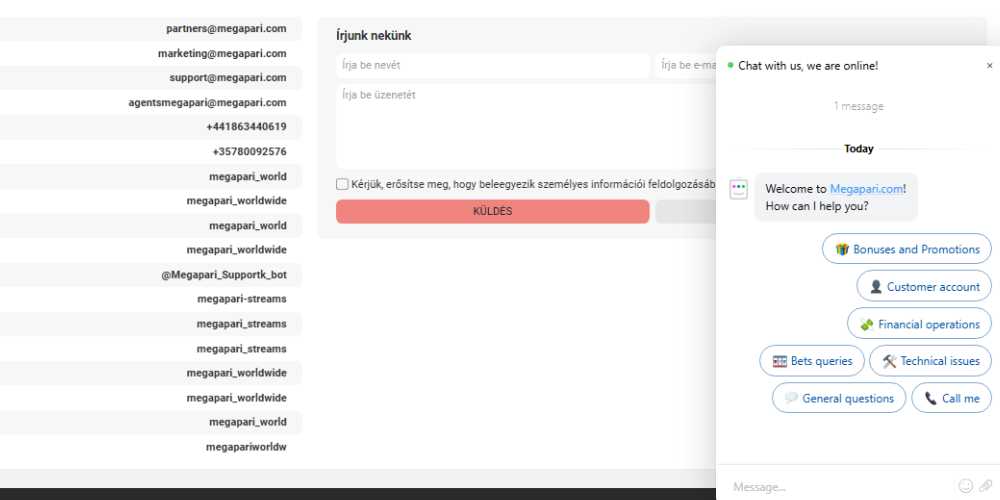
Task: Pick the Financial operations chat option
Action: 919,324
